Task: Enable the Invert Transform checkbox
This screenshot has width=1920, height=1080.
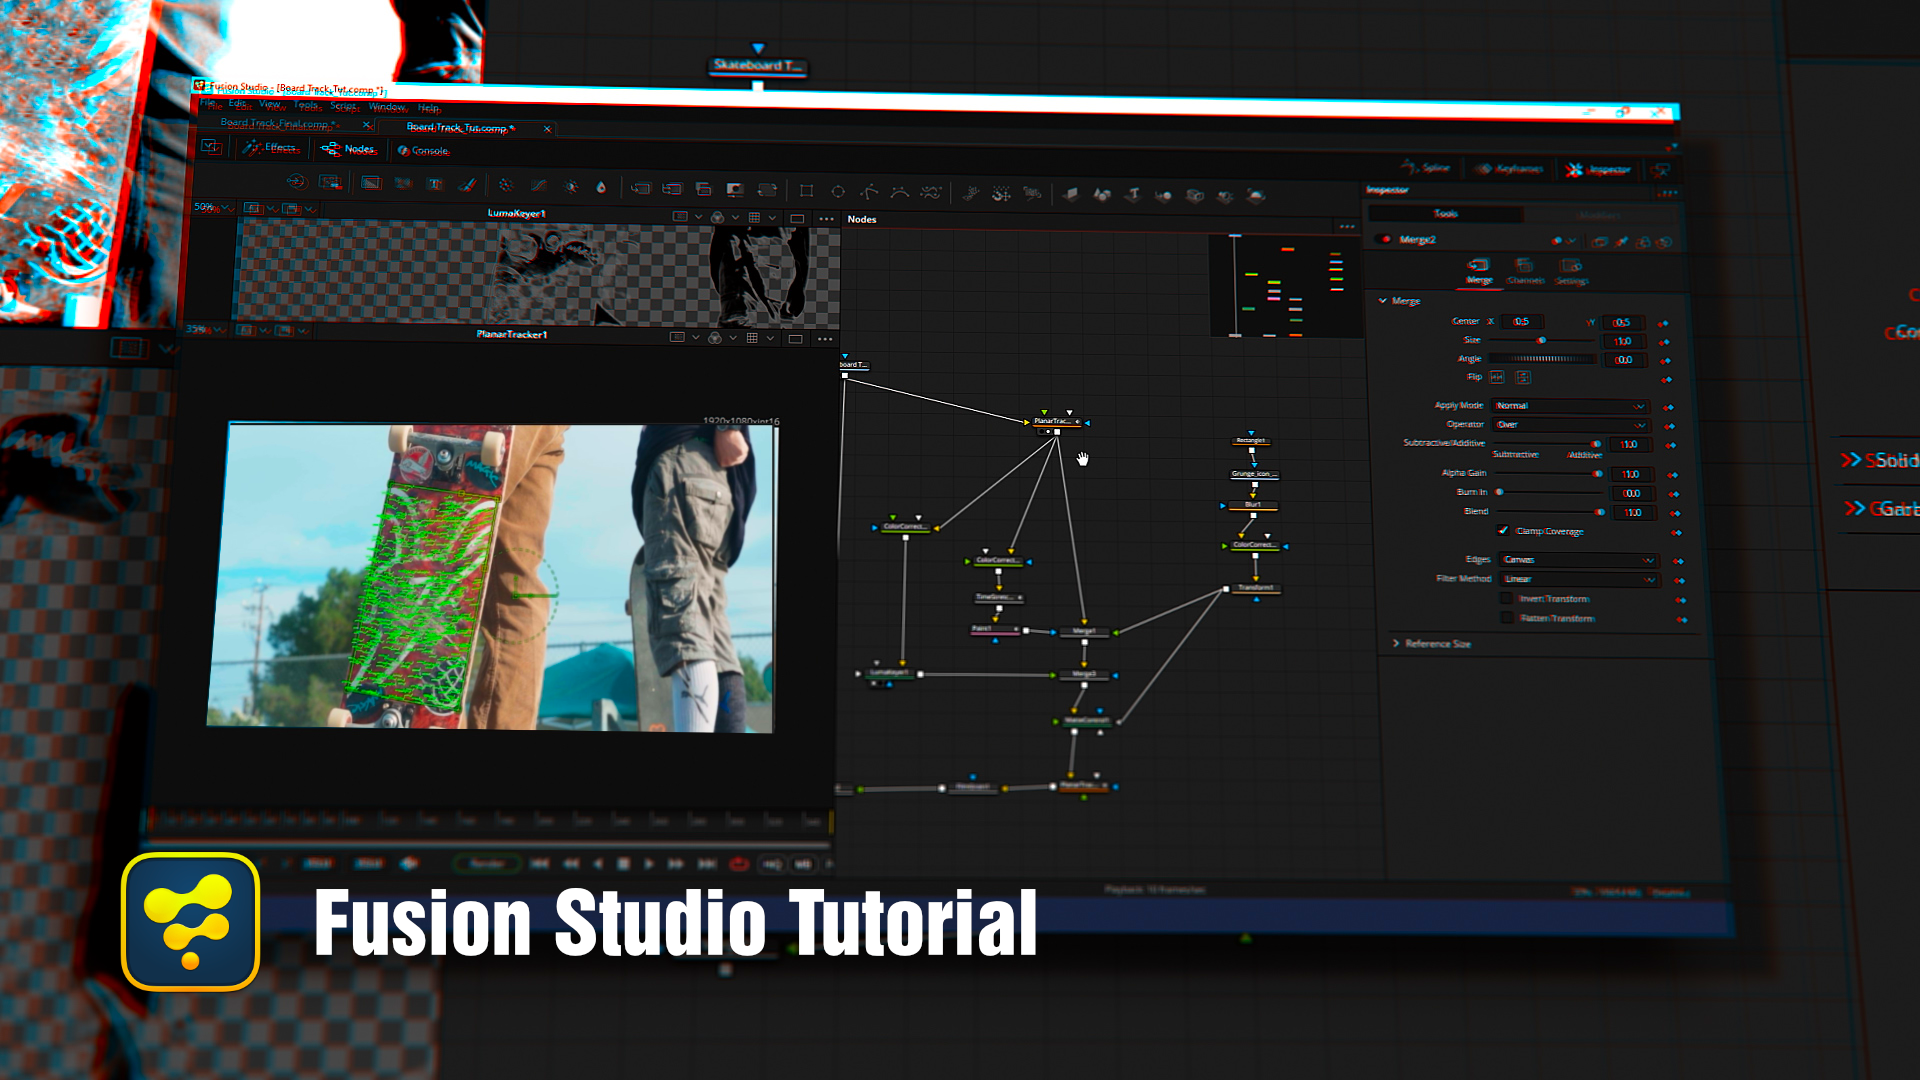Action: 1507,598
